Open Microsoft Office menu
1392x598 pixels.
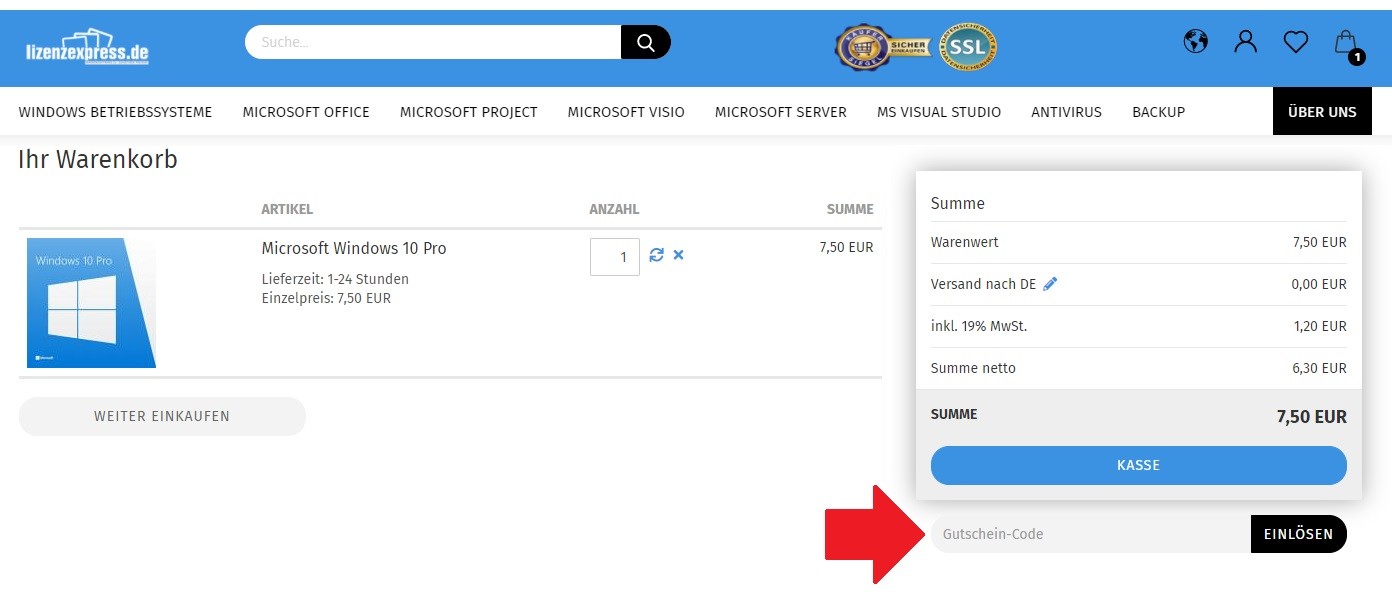[306, 112]
